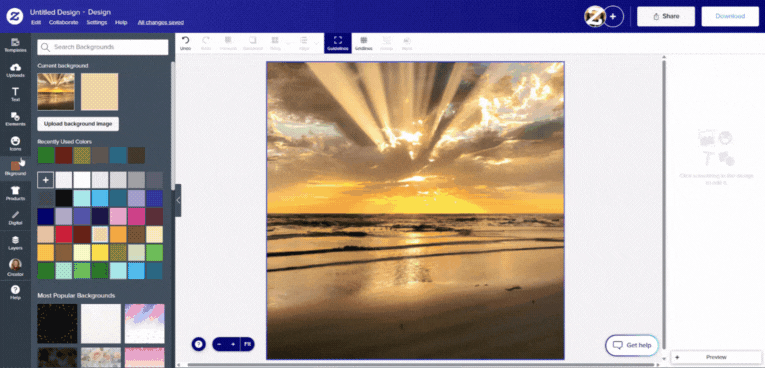Open the Collaborate menu

tap(63, 22)
